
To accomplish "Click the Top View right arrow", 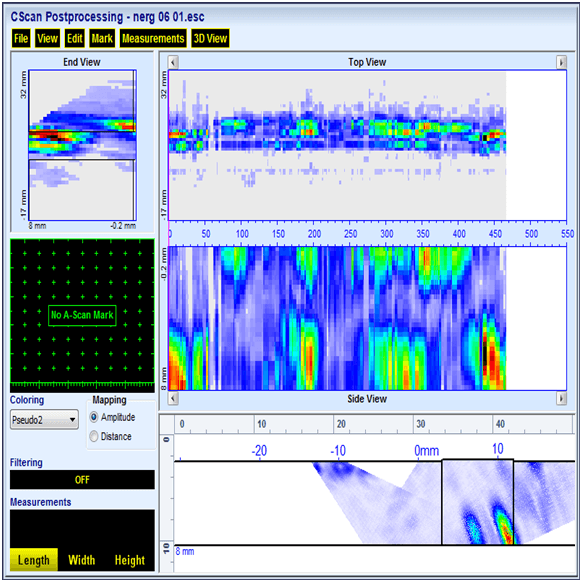I will pyautogui.click(x=561, y=62).
